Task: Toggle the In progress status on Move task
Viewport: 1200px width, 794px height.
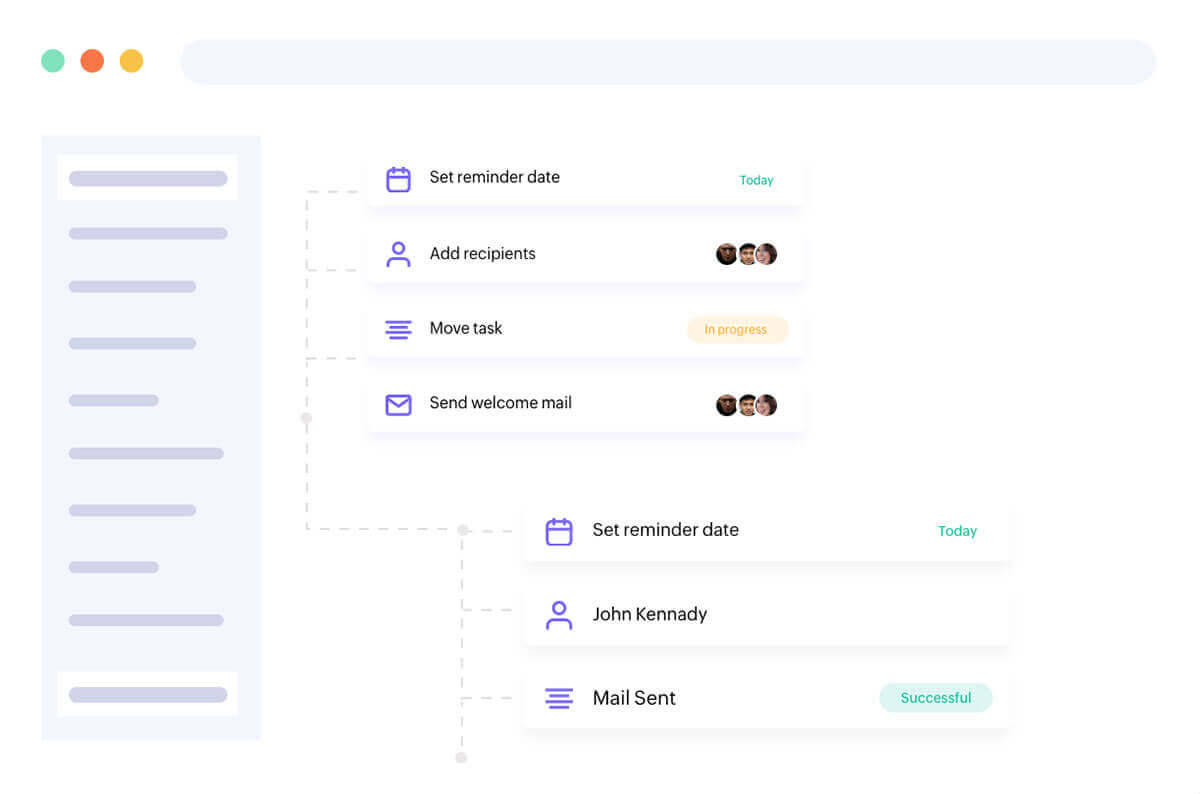Action: tap(737, 329)
